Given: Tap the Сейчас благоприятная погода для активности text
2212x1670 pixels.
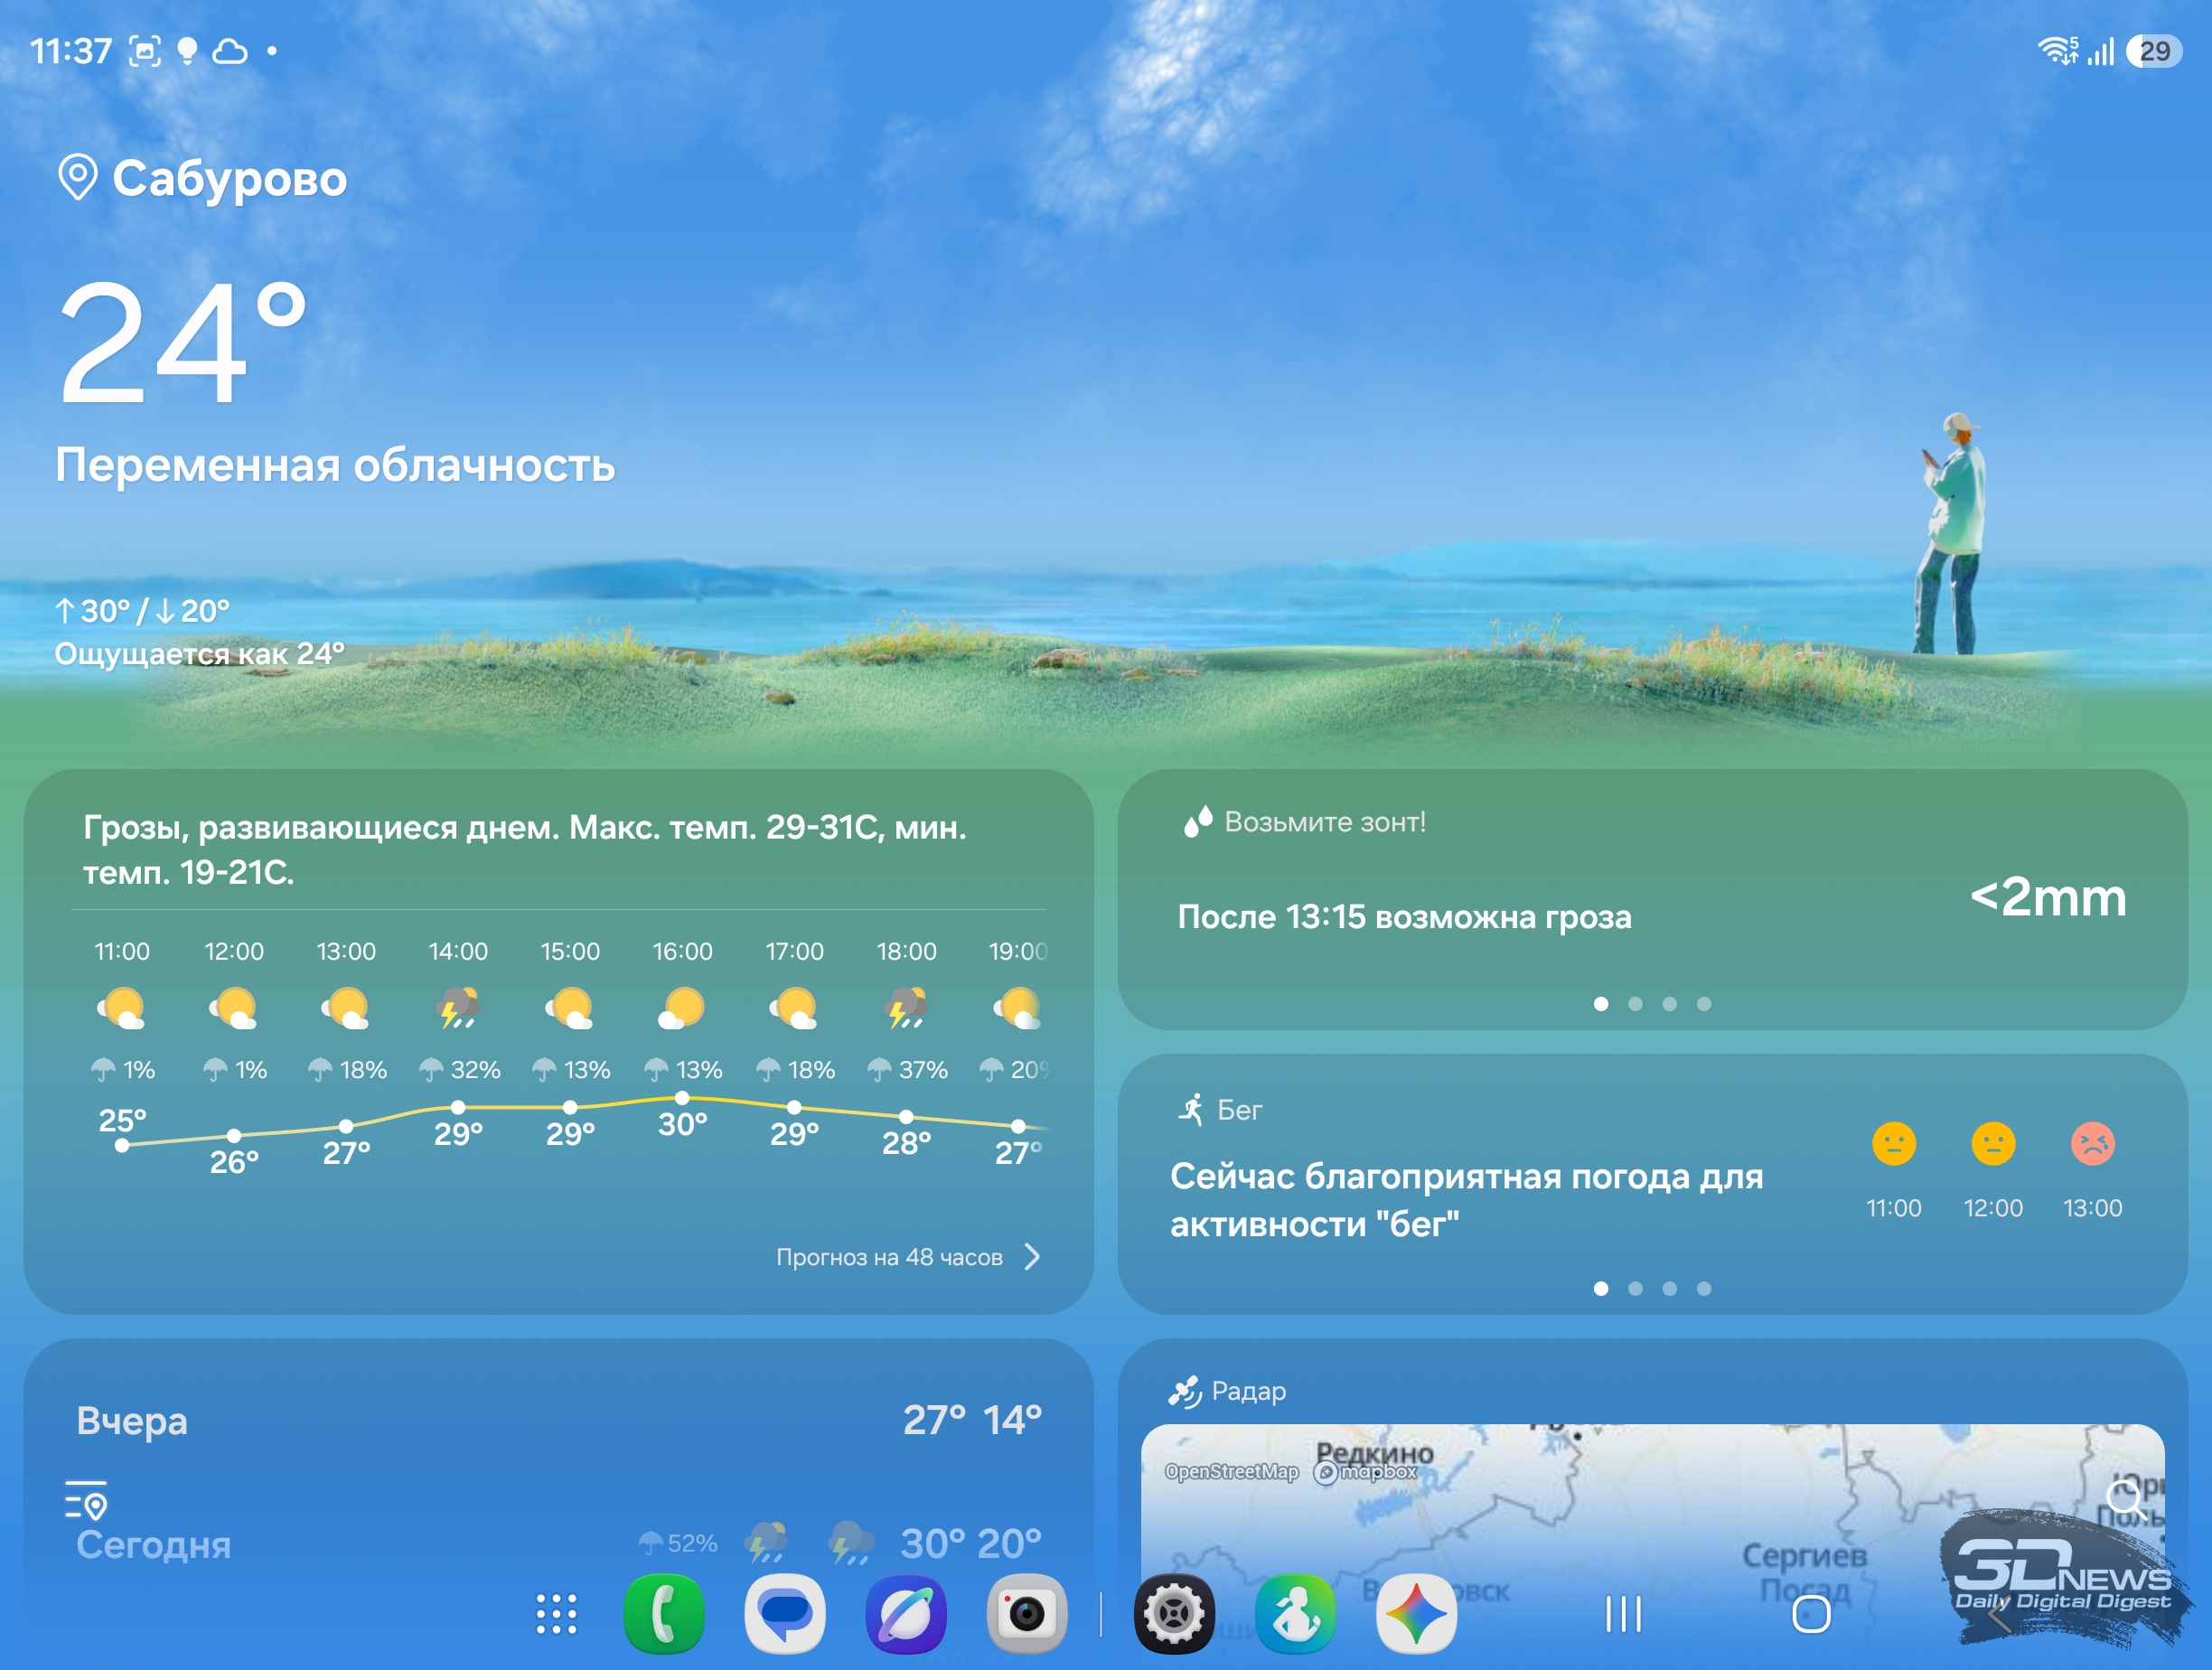Looking at the screenshot, I should point(1466,1200).
